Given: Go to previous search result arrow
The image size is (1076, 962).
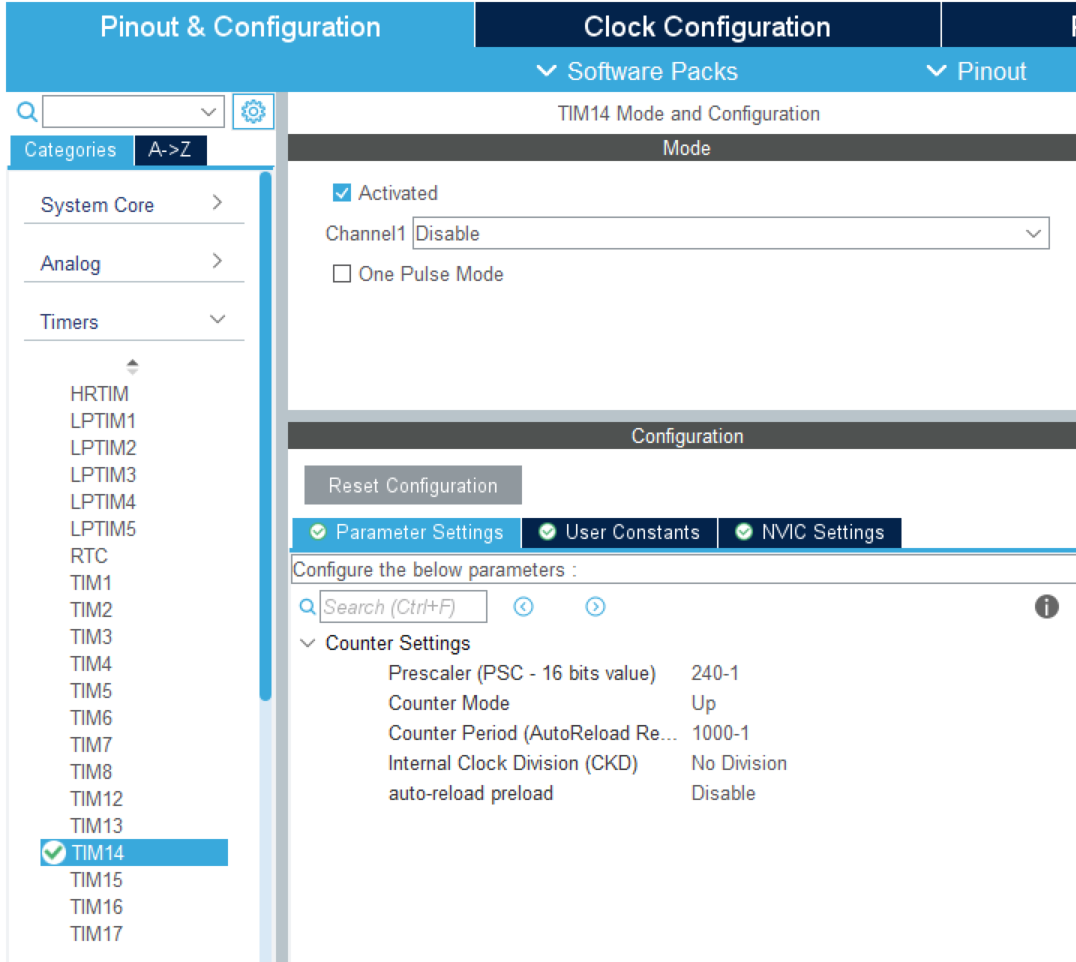Looking at the screenshot, I should click(x=523, y=607).
